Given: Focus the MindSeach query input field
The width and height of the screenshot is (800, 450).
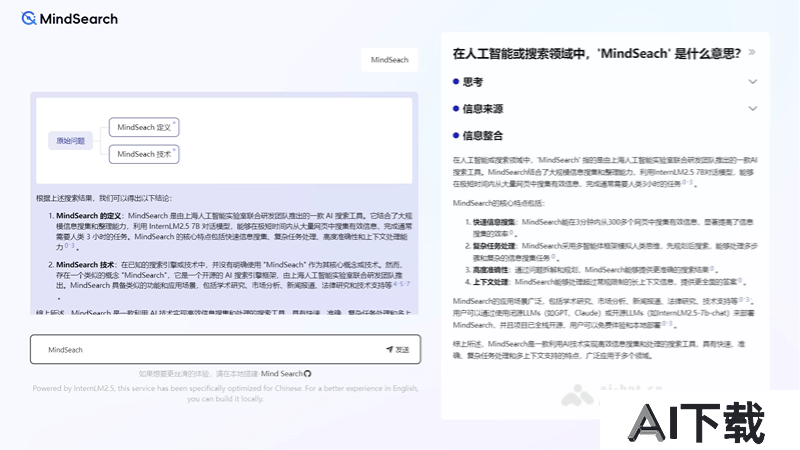Looking at the screenshot, I should pyautogui.click(x=225, y=349).
